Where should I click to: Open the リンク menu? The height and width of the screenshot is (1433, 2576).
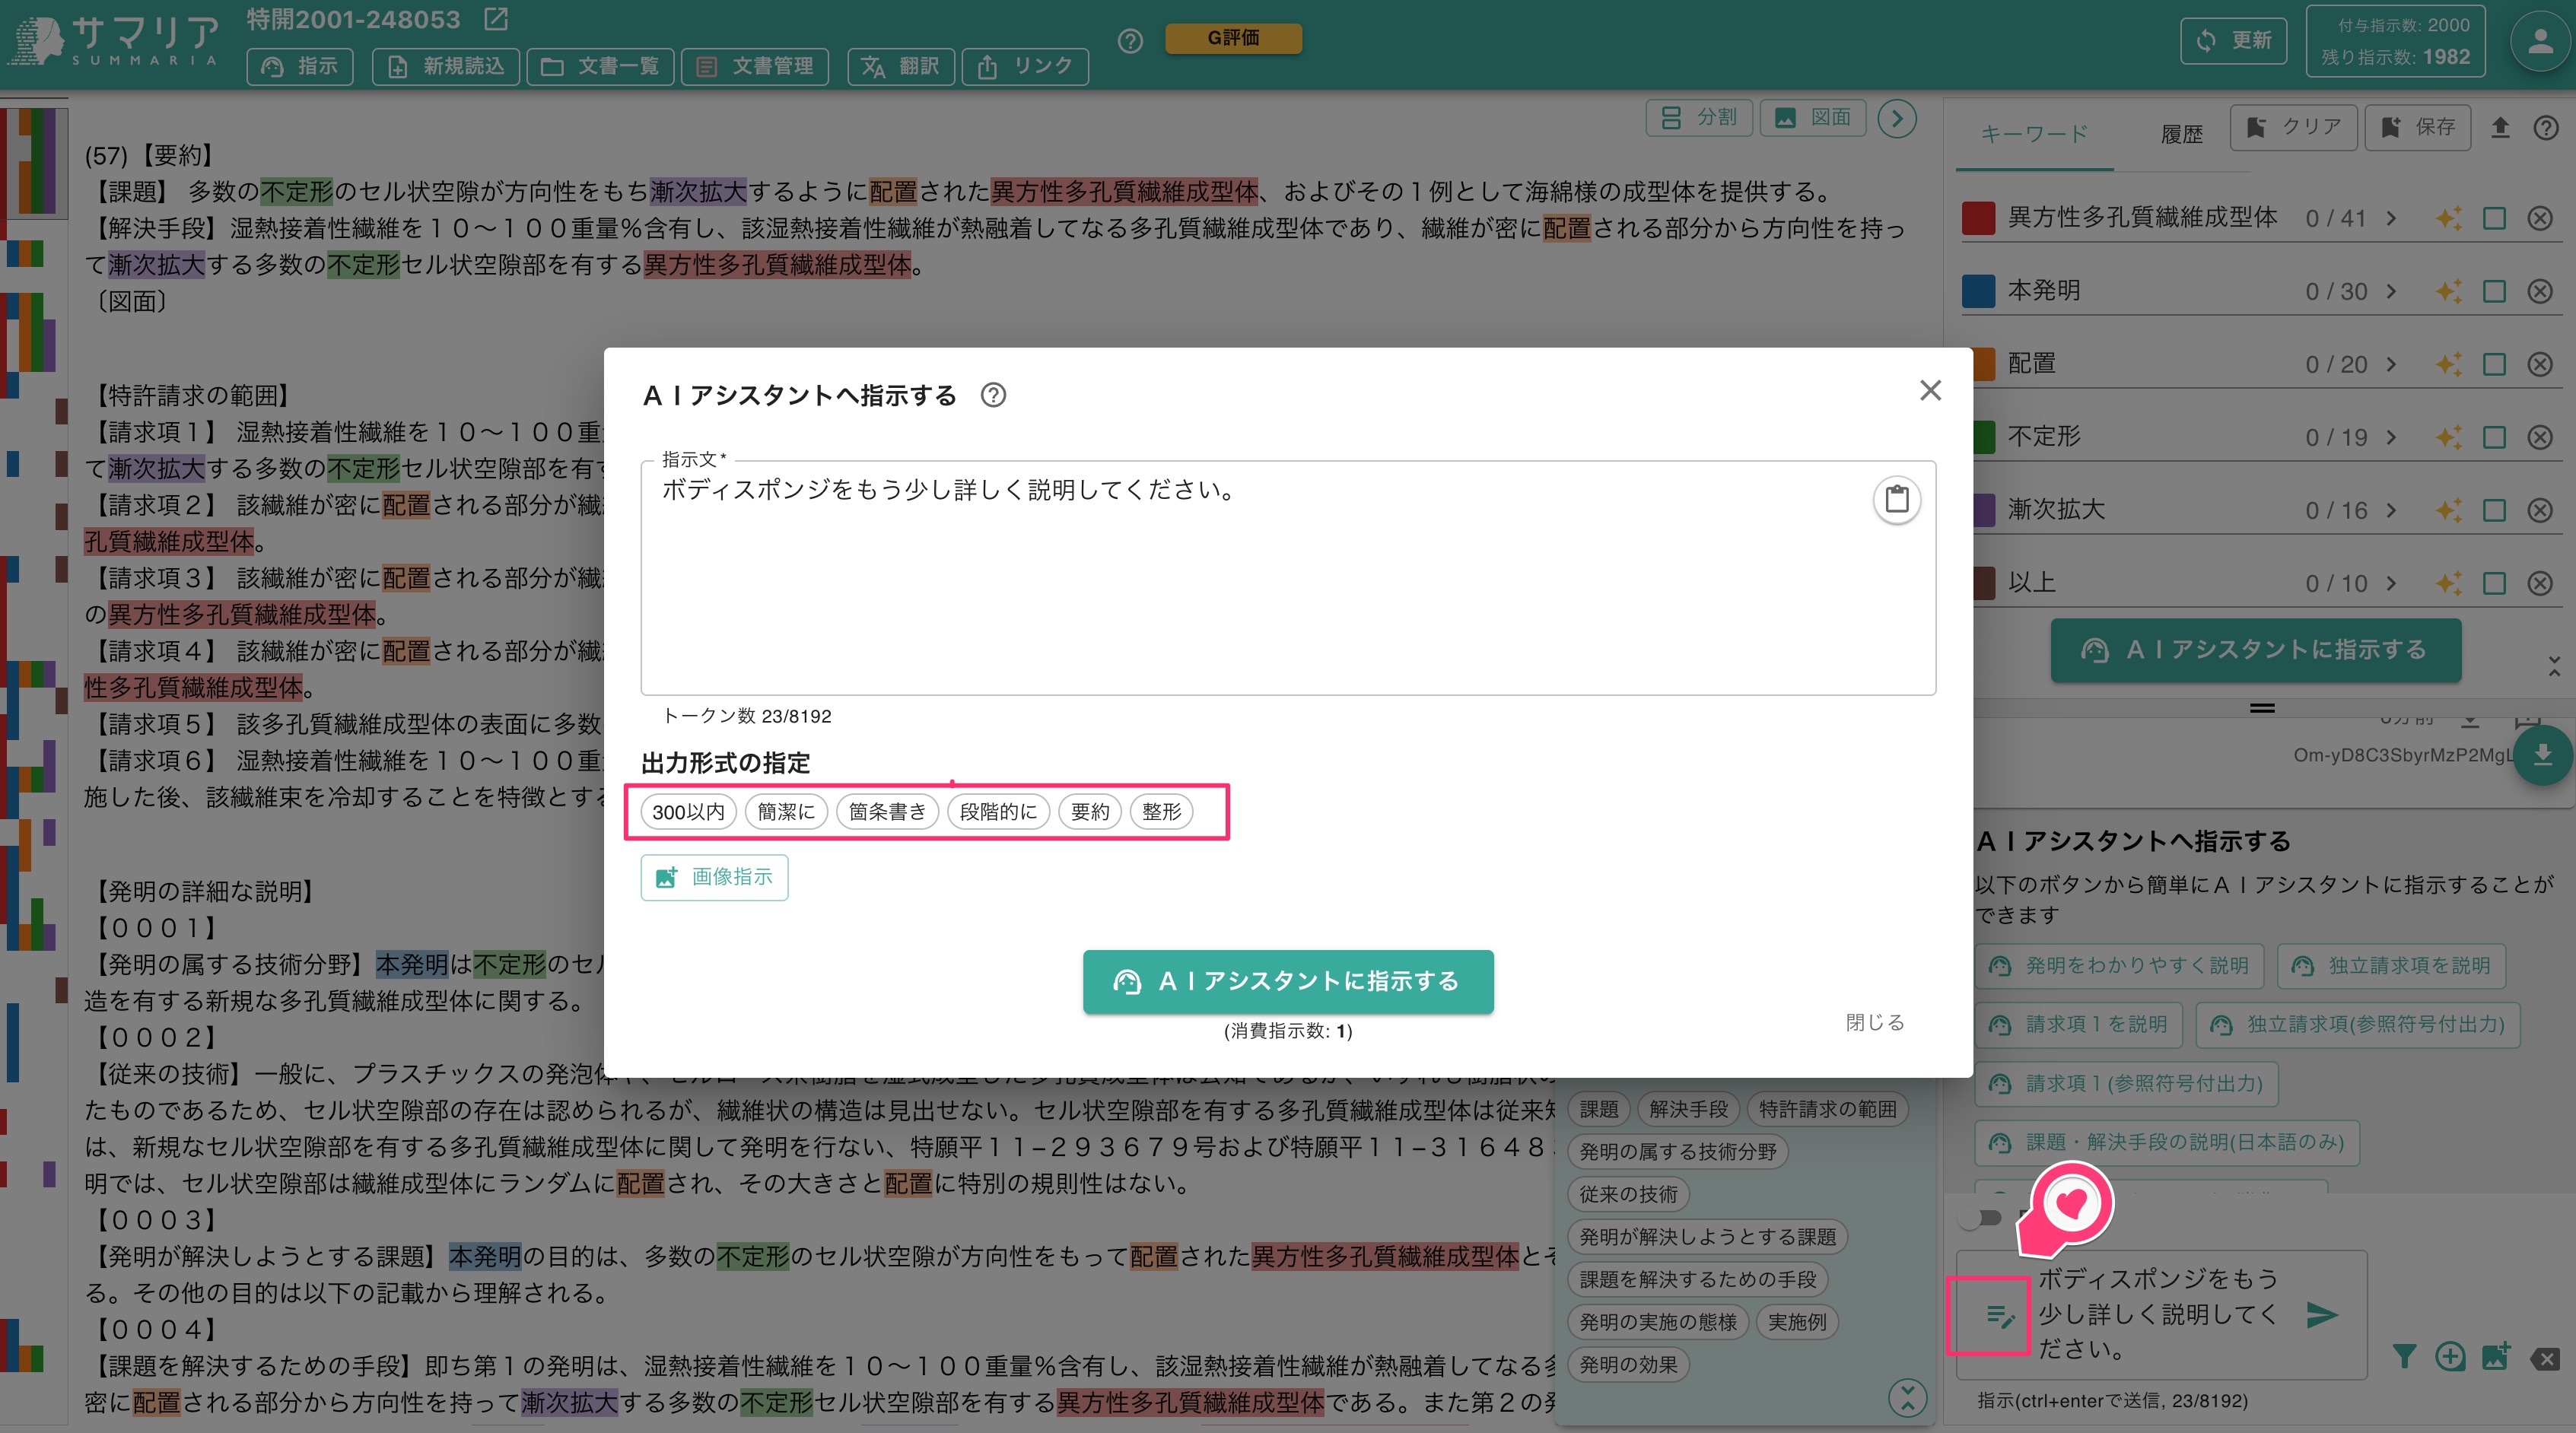click(1025, 66)
